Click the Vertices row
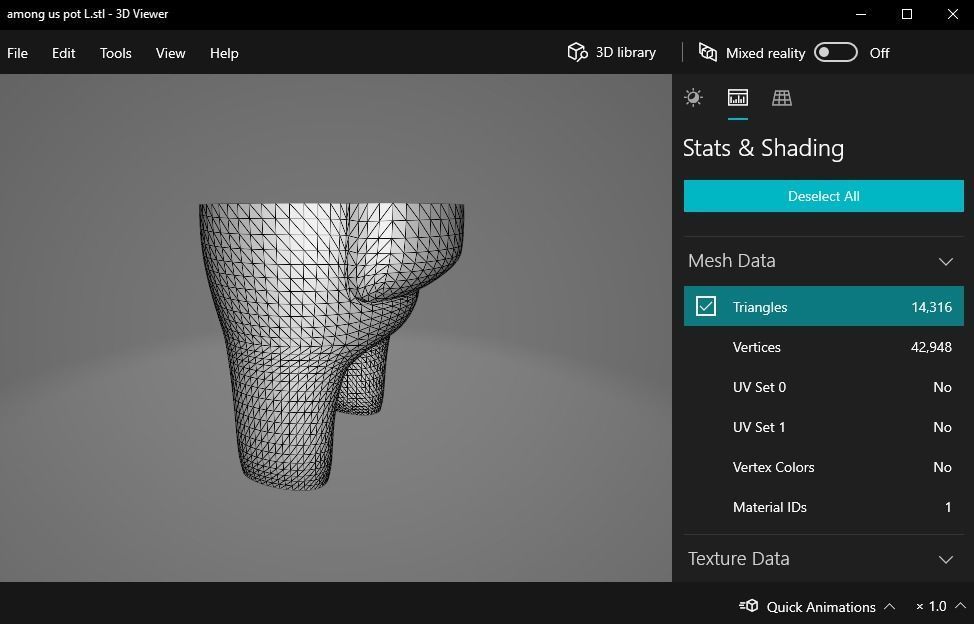This screenshot has width=974, height=624. pyautogui.click(x=824, y=347)
